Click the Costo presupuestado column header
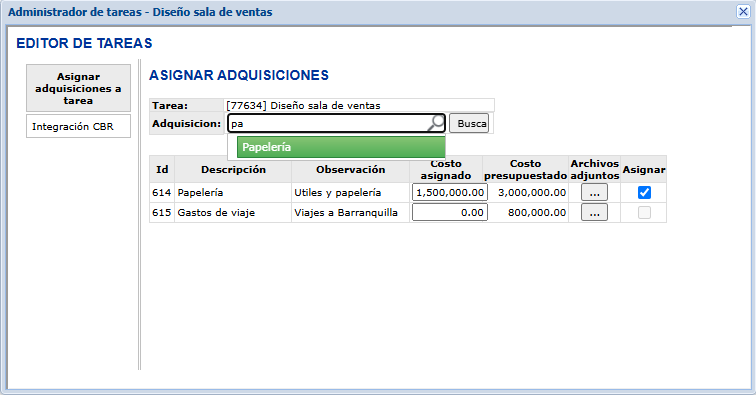The image size is (756, 395). (x=526, y=169)
